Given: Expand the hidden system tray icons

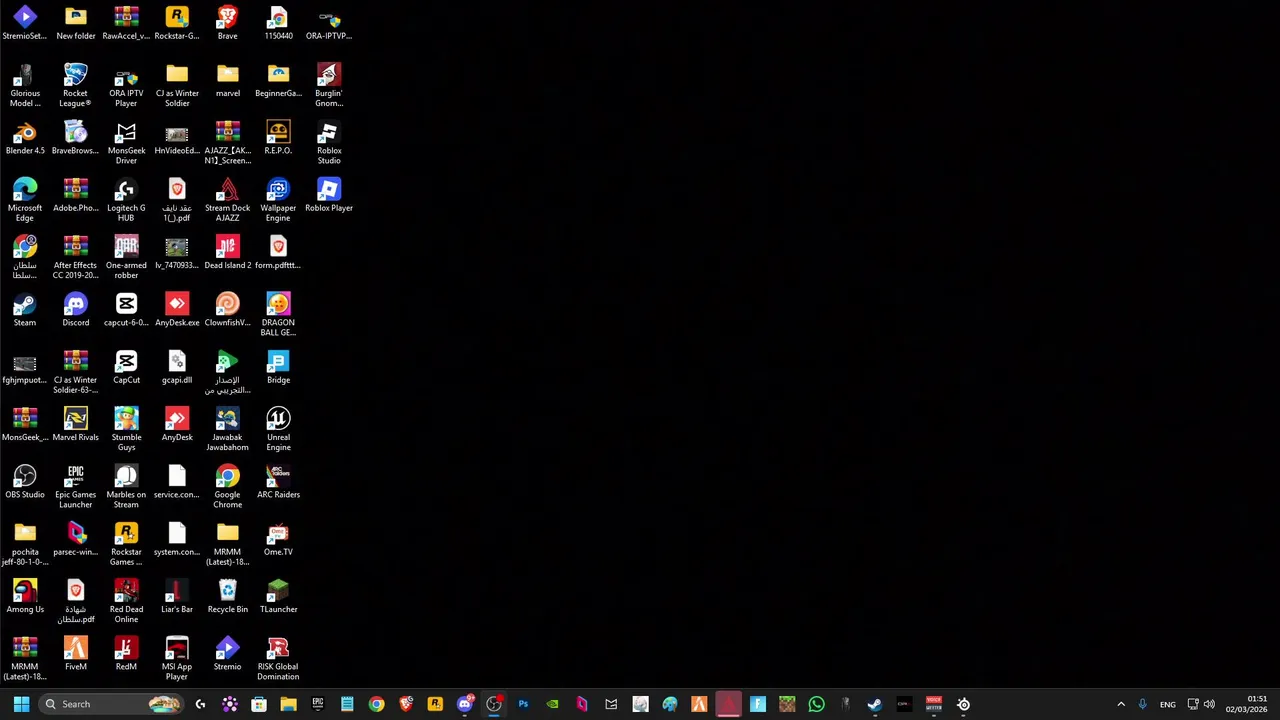Looking at the screenshot, I should tap(1120, 704).
